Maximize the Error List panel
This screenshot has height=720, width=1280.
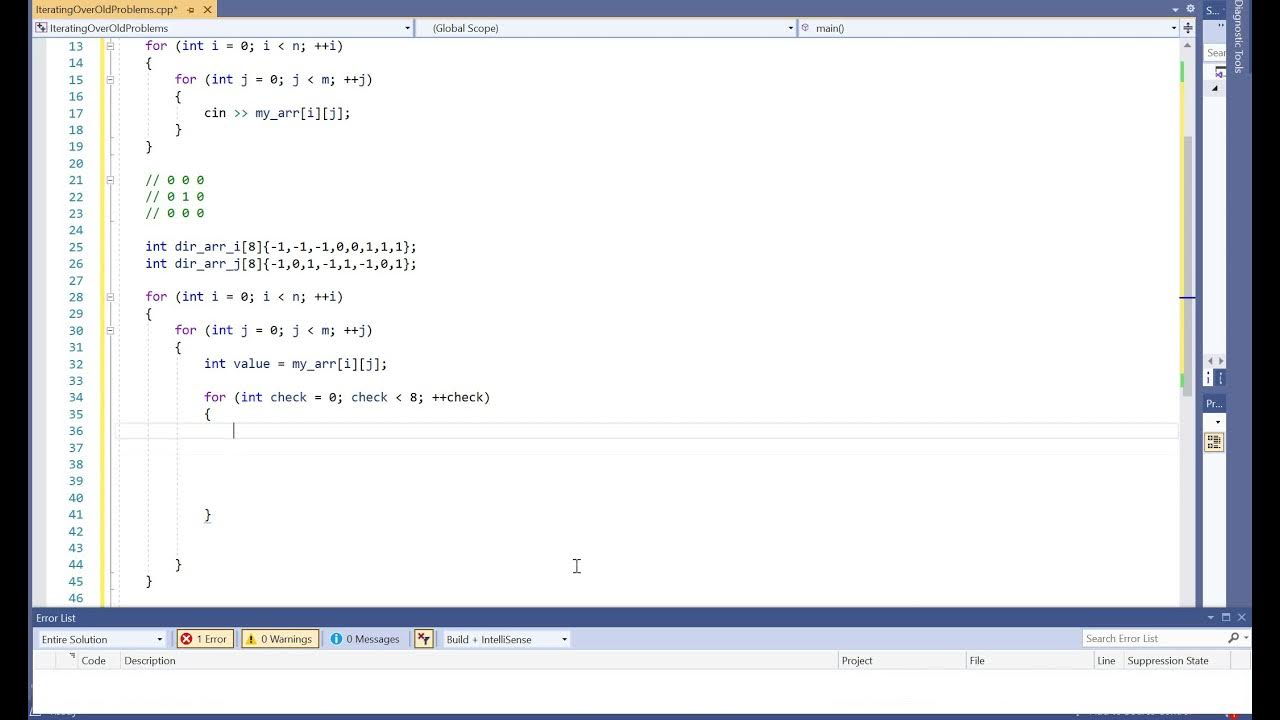coord(1226,618)
